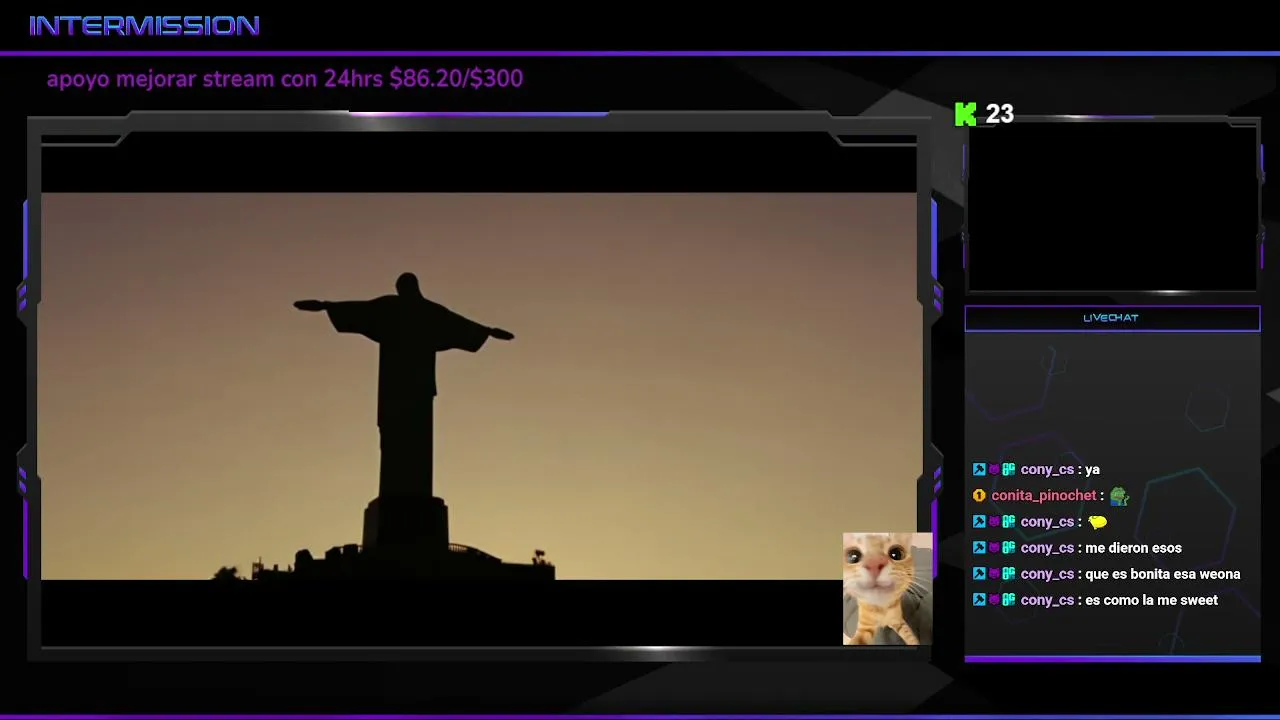Viewport: 1280px width, 720px height.
Task: Click the chat message text "me dieron esos"
Action: [x=1133, y=548]
